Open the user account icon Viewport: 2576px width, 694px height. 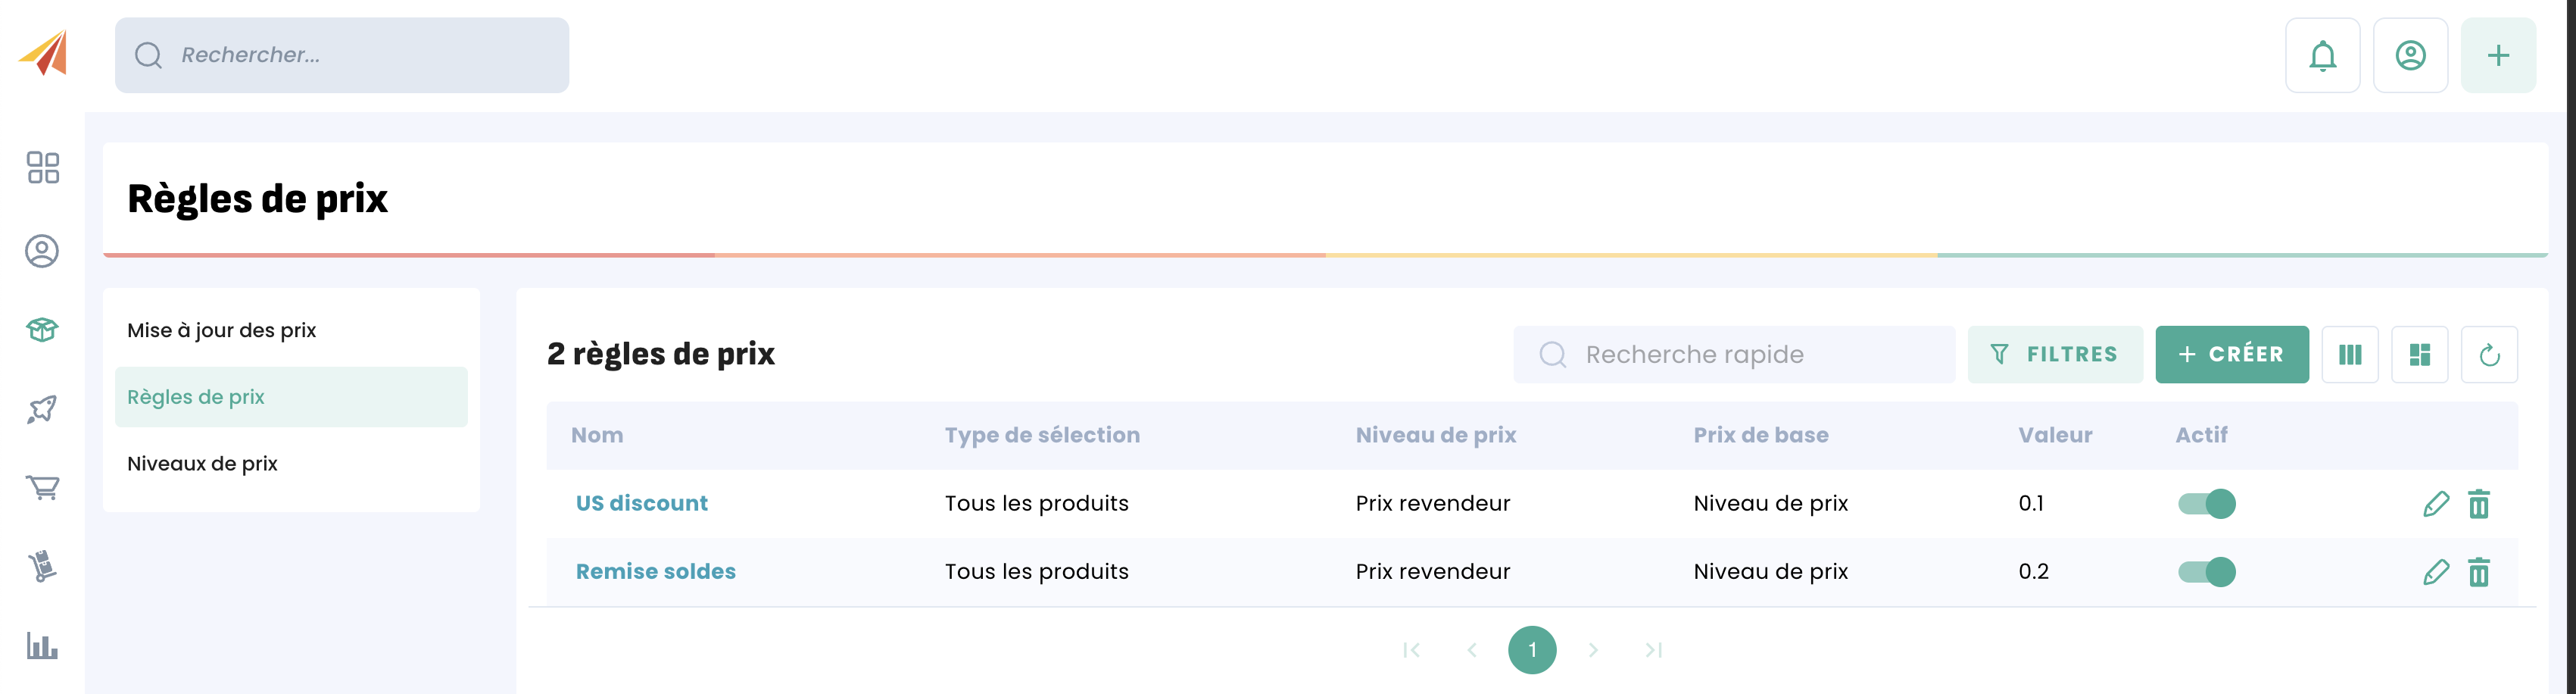click(2410, 55)
